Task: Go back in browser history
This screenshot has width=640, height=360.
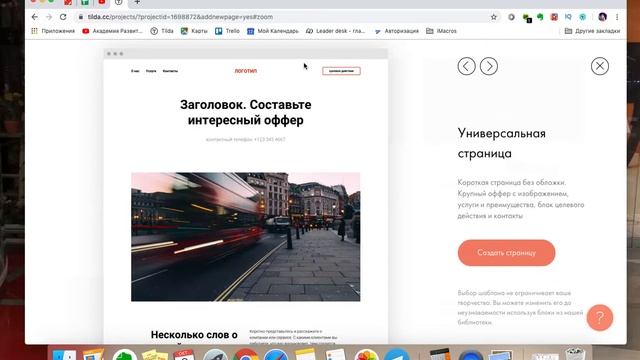Action: pos(35,17)
